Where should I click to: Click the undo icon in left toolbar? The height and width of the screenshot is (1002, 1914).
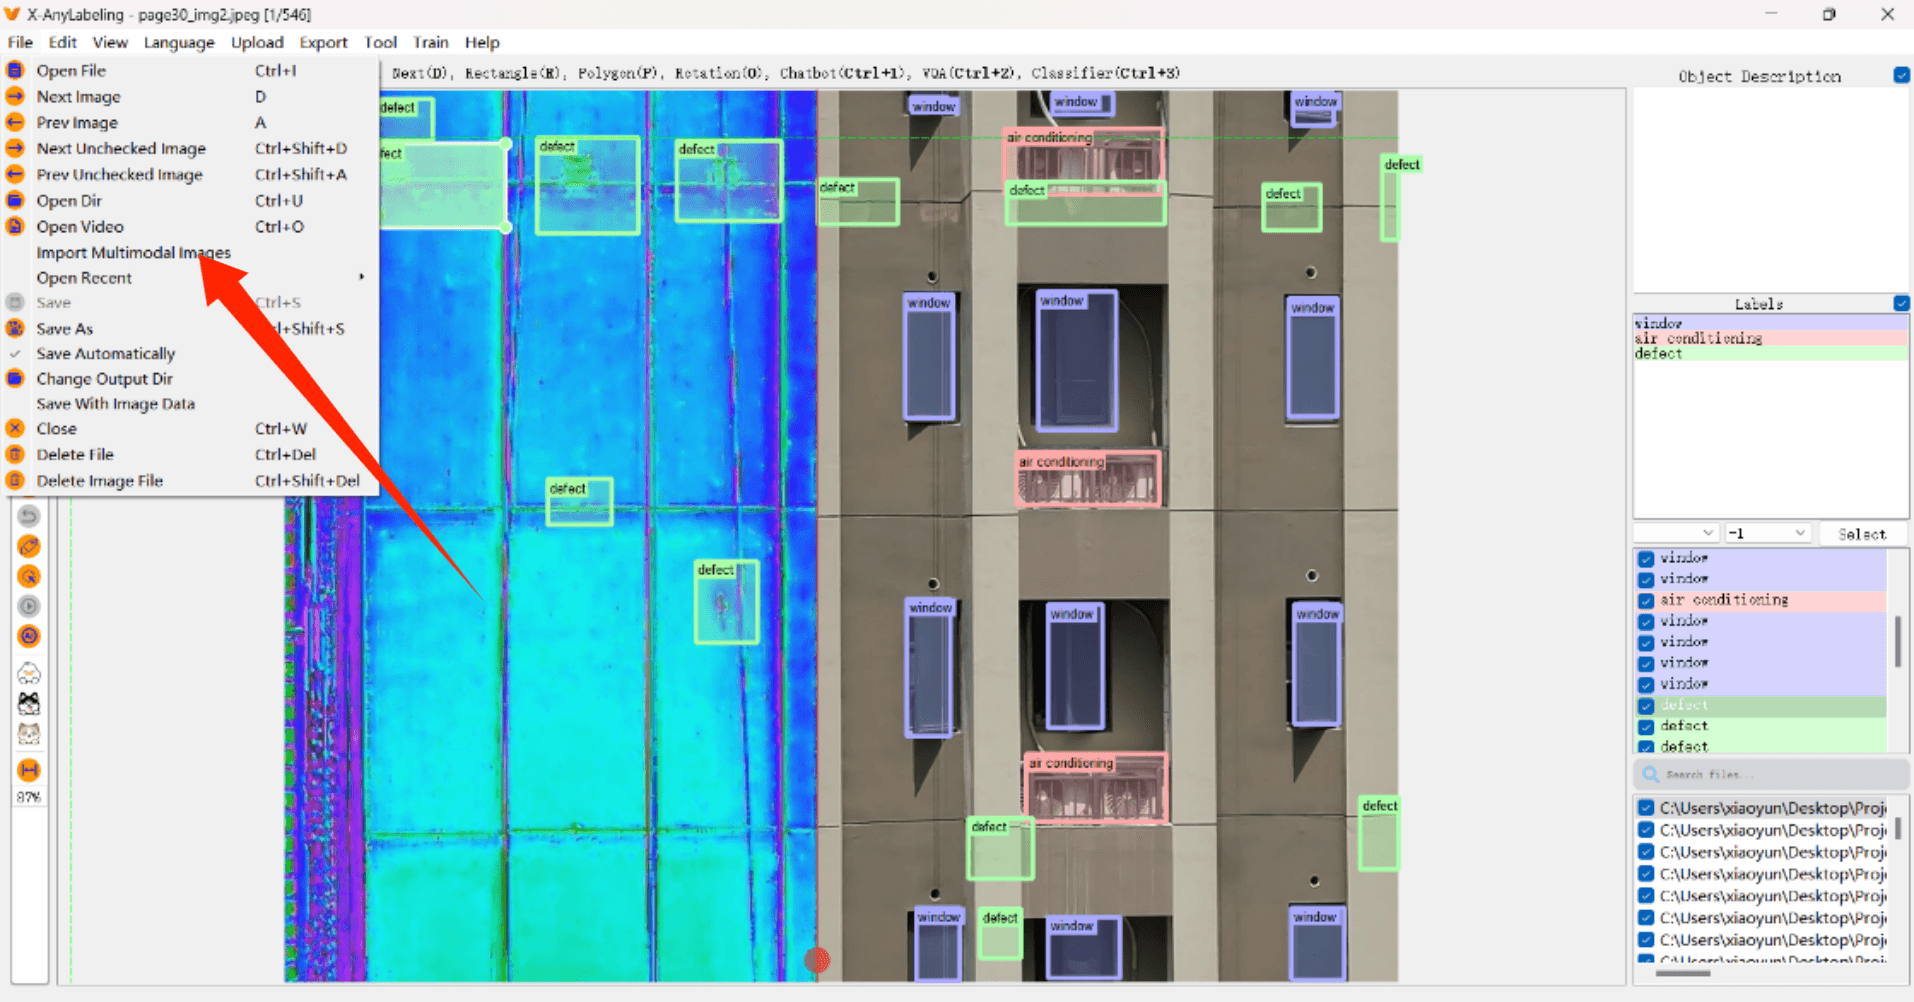(x=29, y=516)
